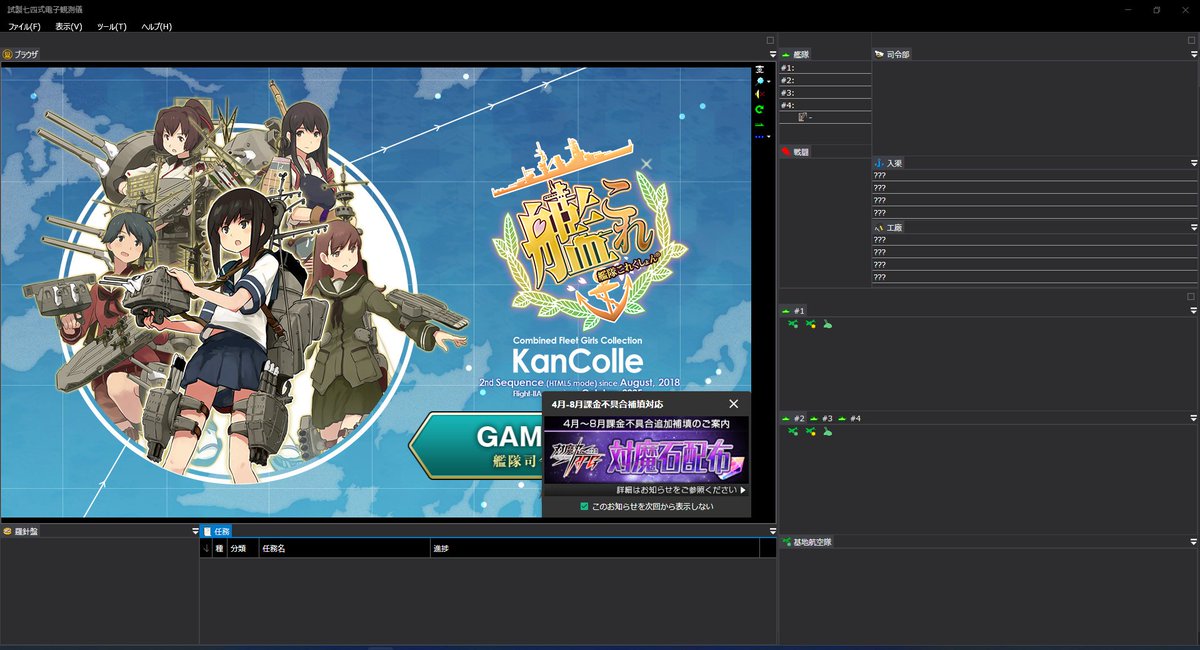This screenshot has height=650, width=1200.
Task: Sort quests by the 種 column header
Action: pyautogui.click(x=220, y=549)
